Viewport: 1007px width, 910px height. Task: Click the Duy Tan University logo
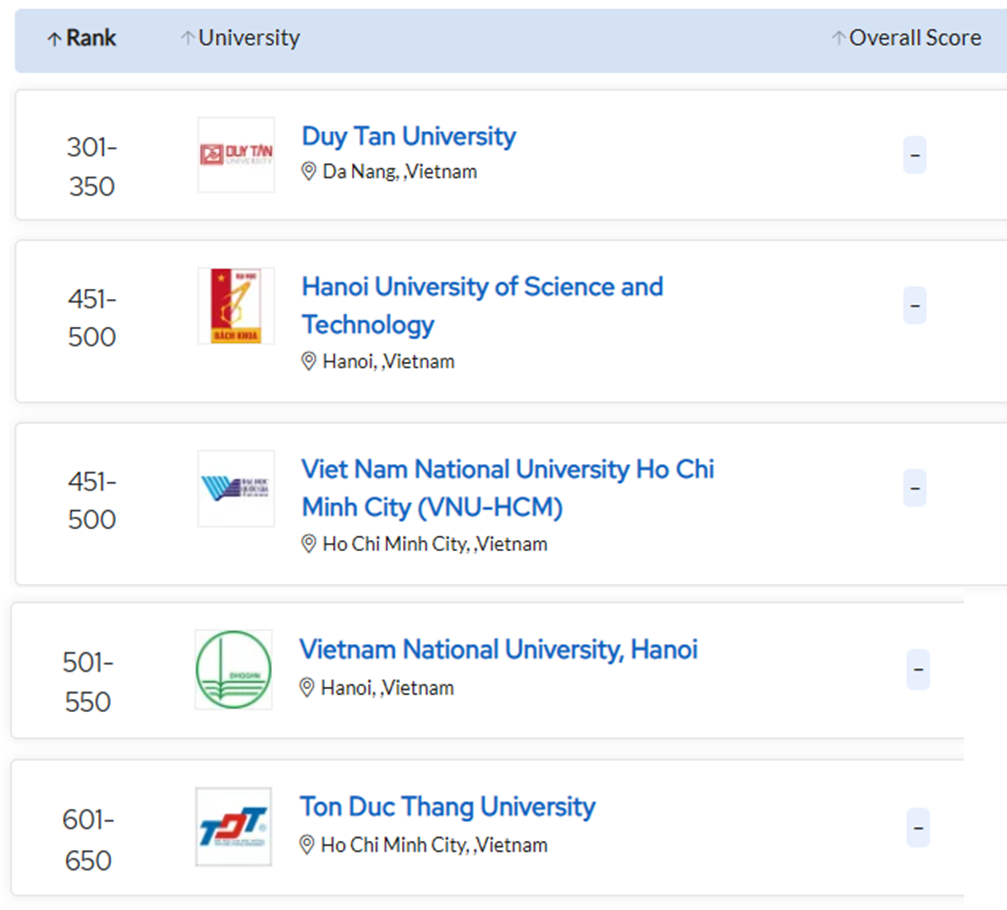(236, 155)
